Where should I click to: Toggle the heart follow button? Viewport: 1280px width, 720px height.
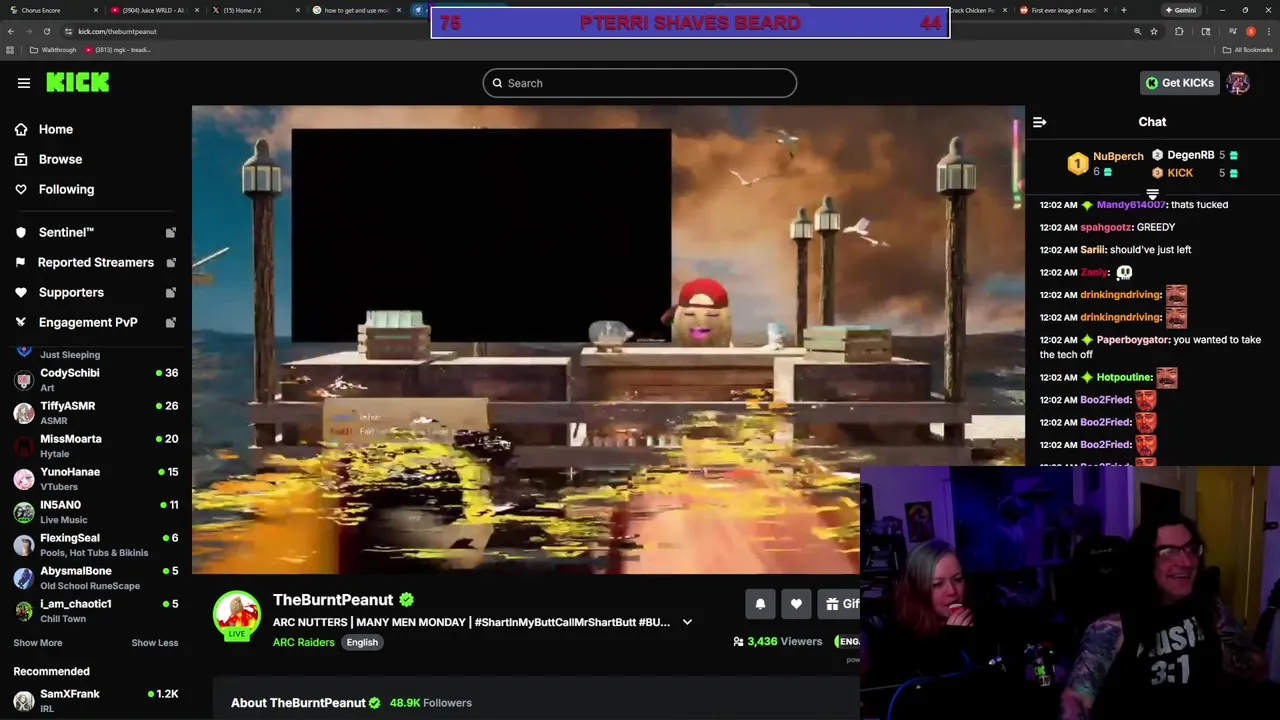click(x=796, y=604)
